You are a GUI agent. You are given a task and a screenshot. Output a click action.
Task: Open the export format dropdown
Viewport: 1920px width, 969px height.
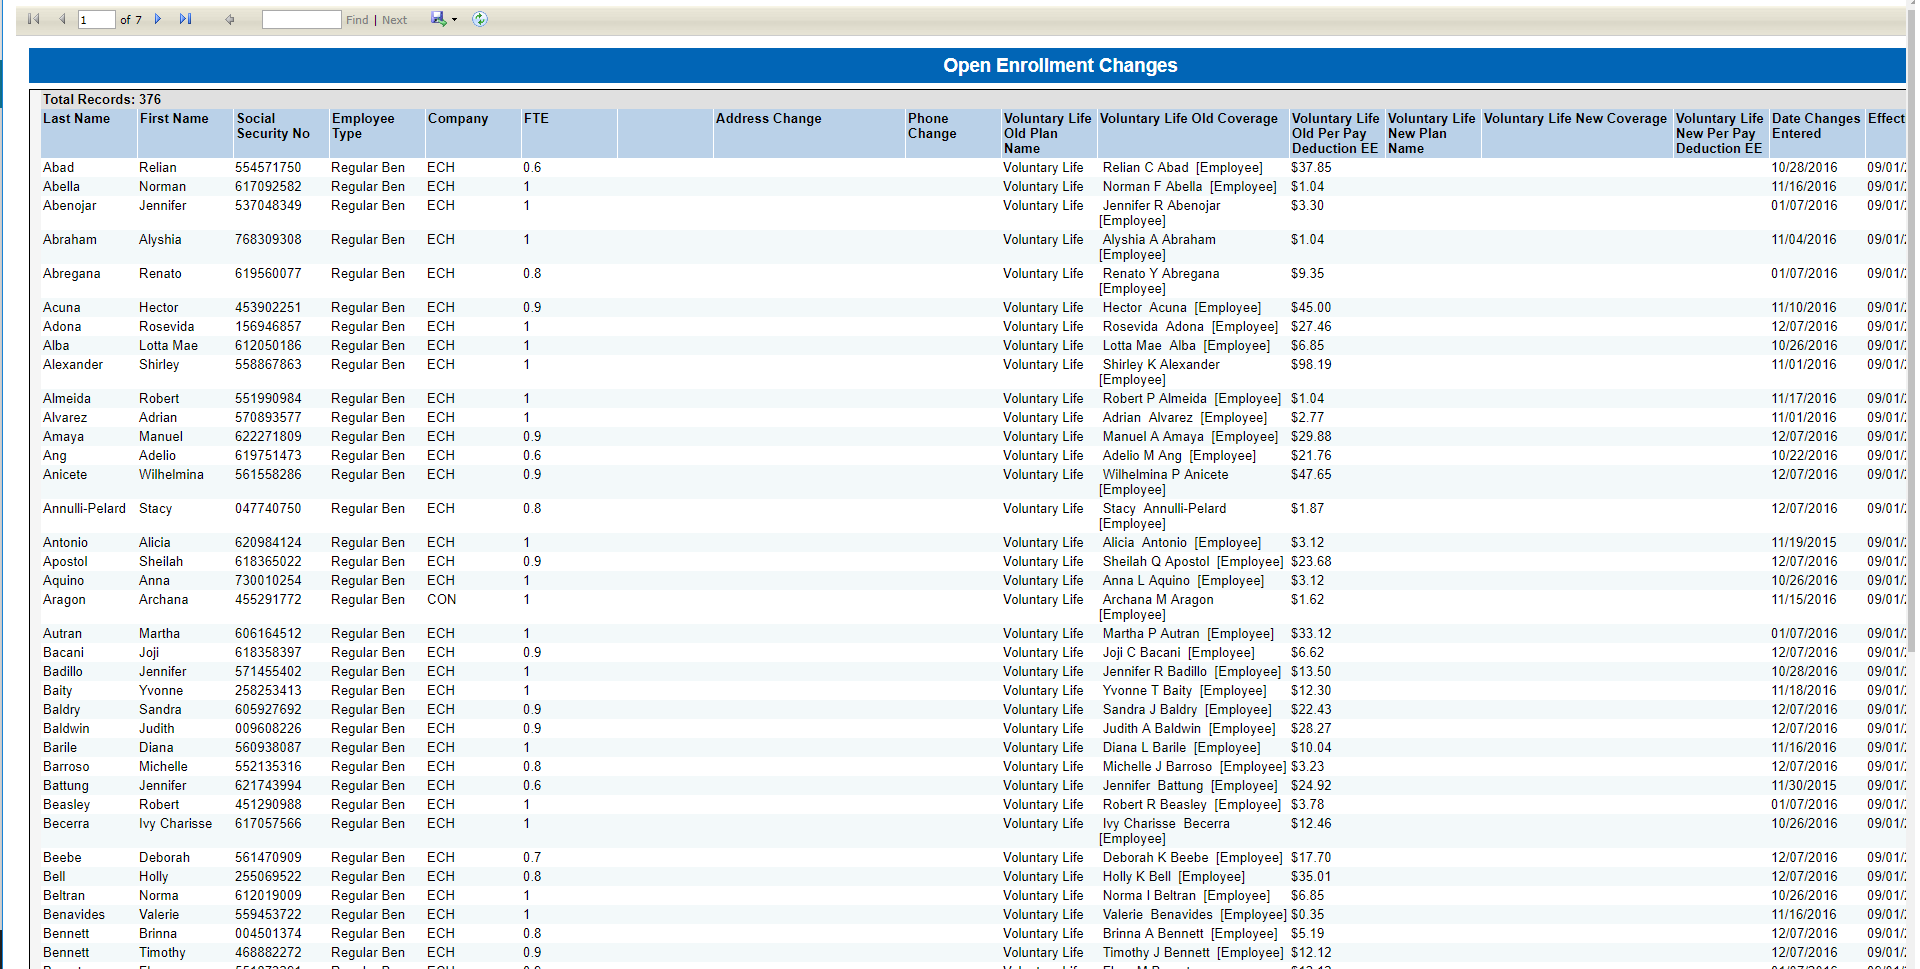click(x=444, y=19)
